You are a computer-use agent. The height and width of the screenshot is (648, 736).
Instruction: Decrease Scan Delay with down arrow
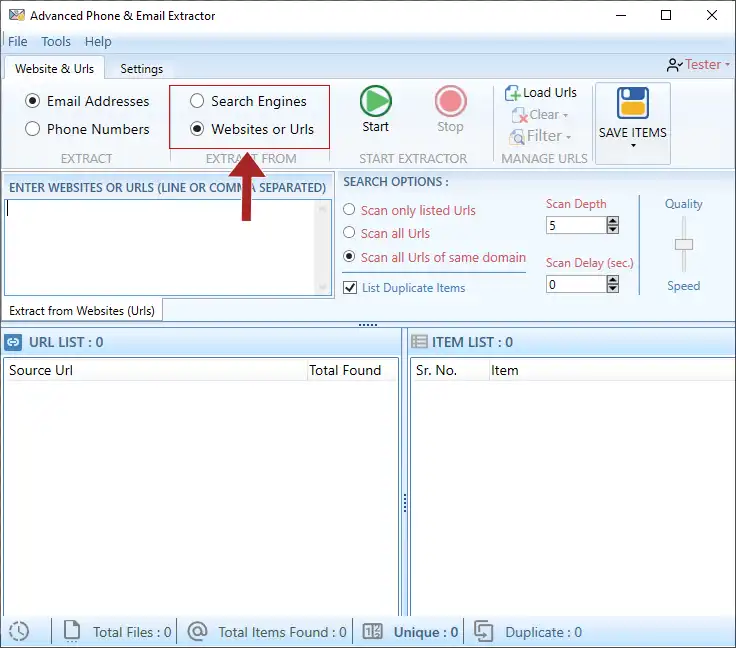[x=613, y=289]
